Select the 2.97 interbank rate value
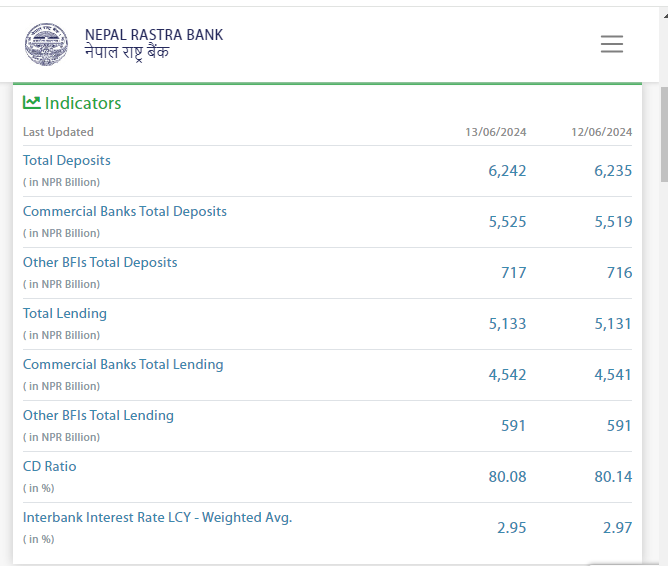The image size is (668, 566). point(613,528)
